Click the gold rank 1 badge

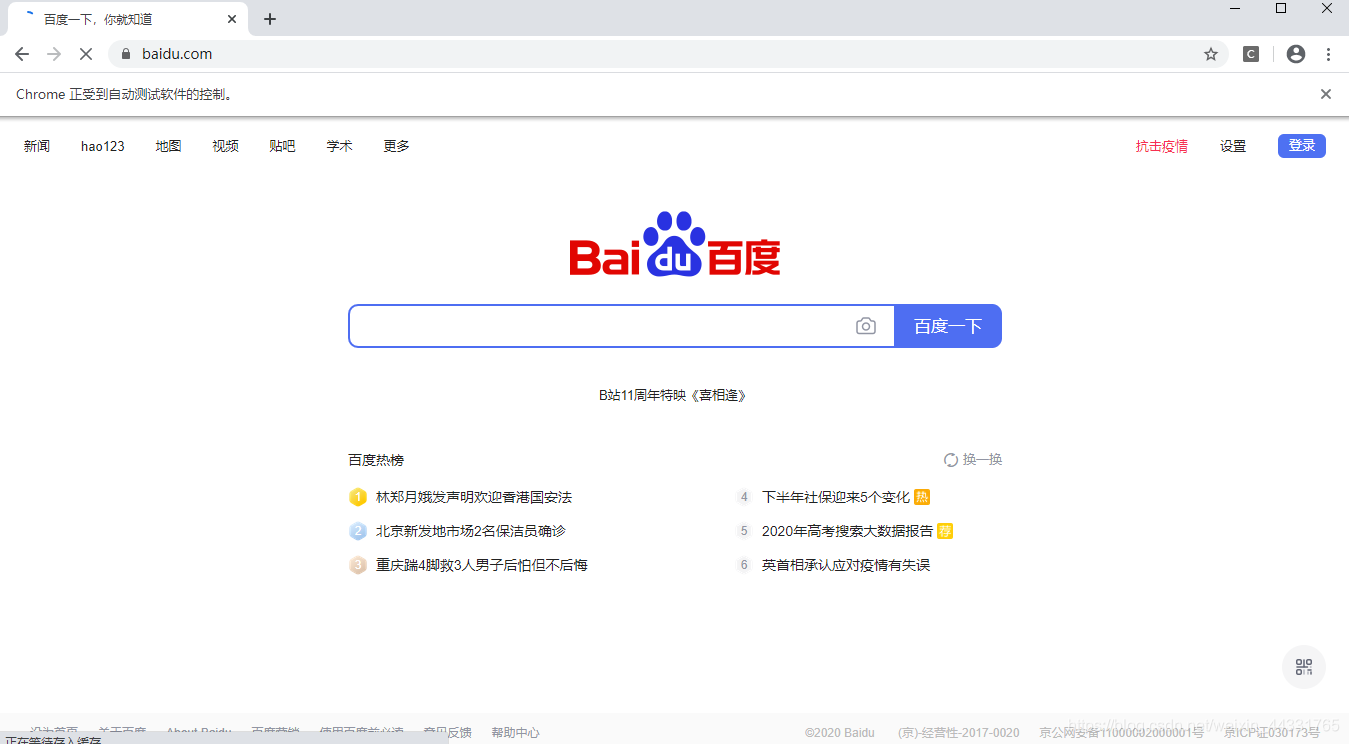coord(358,497)
